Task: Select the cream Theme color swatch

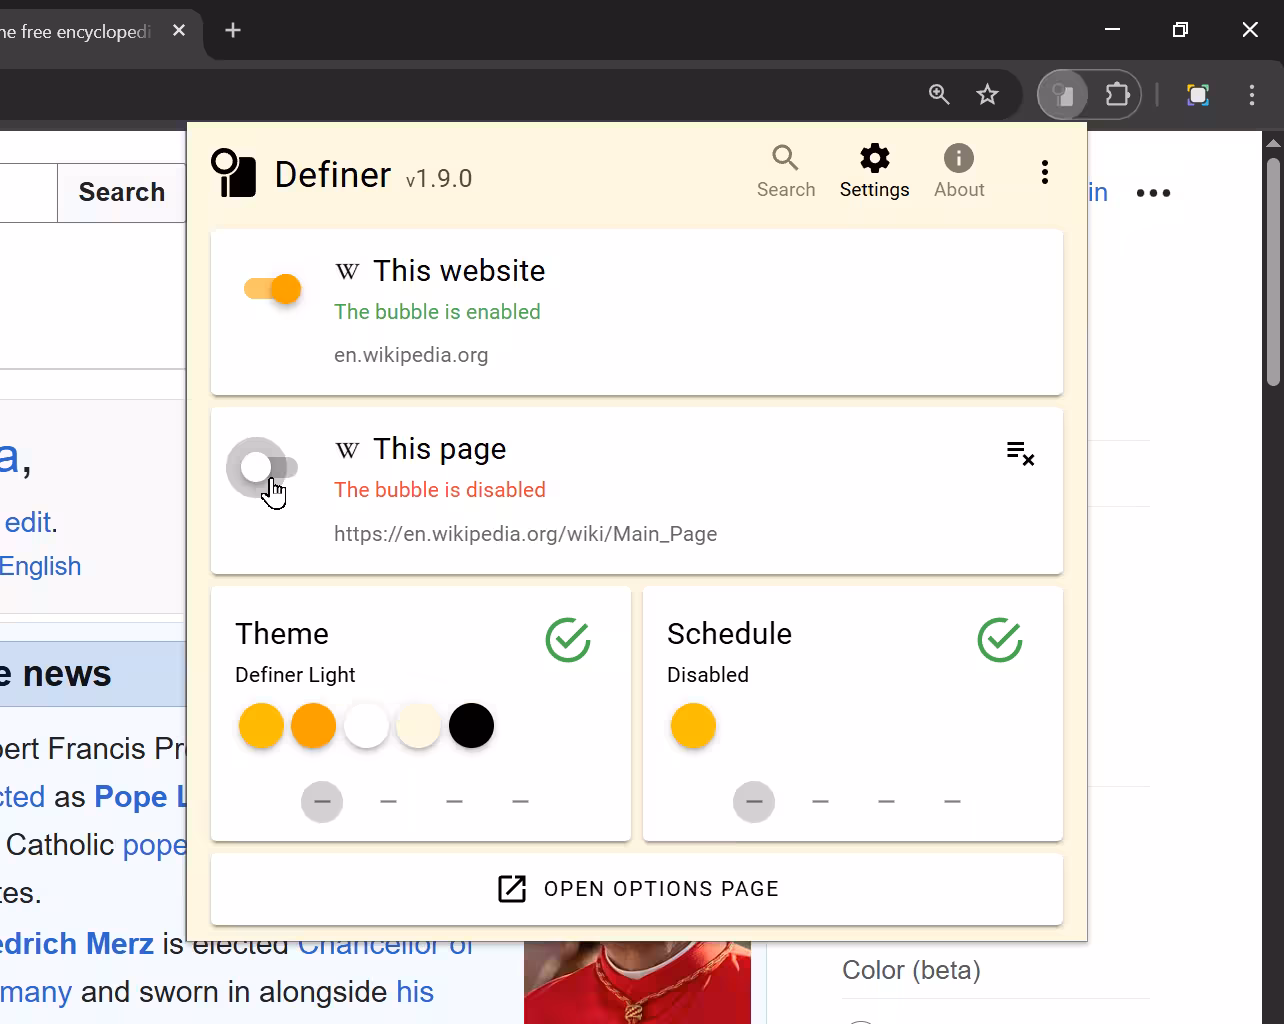Action: [x=418, y=726]
